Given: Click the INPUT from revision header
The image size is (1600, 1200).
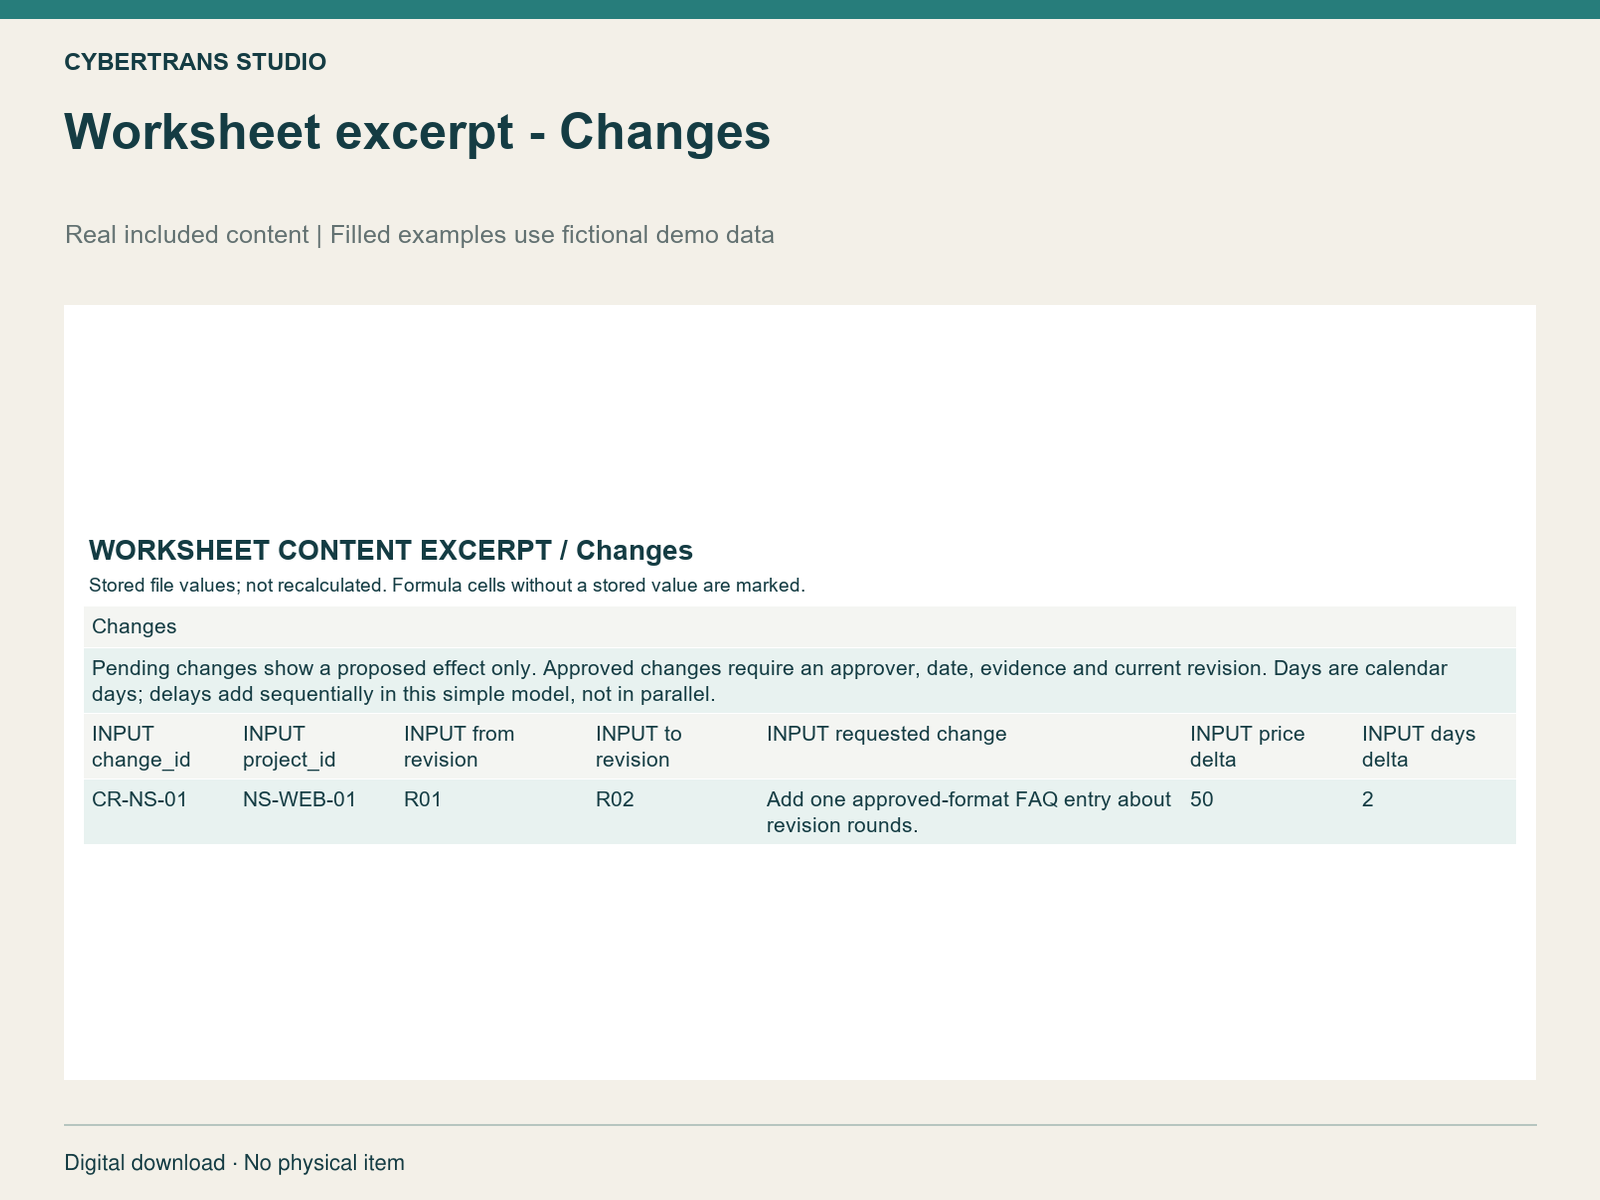Looking at the screenshot, I should (459, 746).
